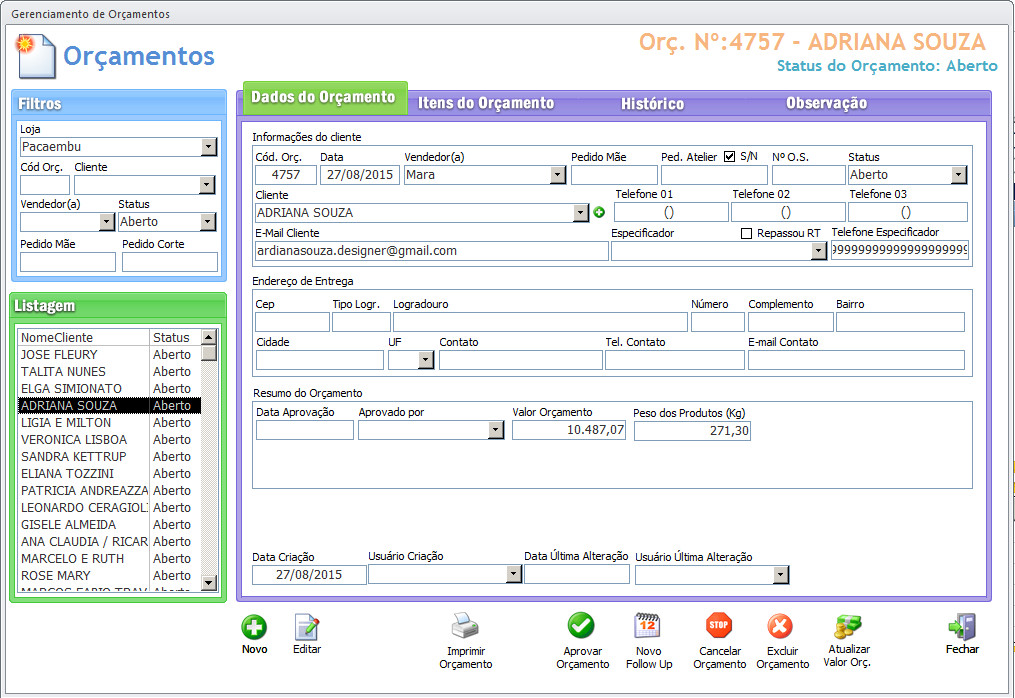Click the Atualizar Valor Orç. money icon
The height and width of the screenshot is (698, 1015).
pyautogui.click(x=847, y=627)
